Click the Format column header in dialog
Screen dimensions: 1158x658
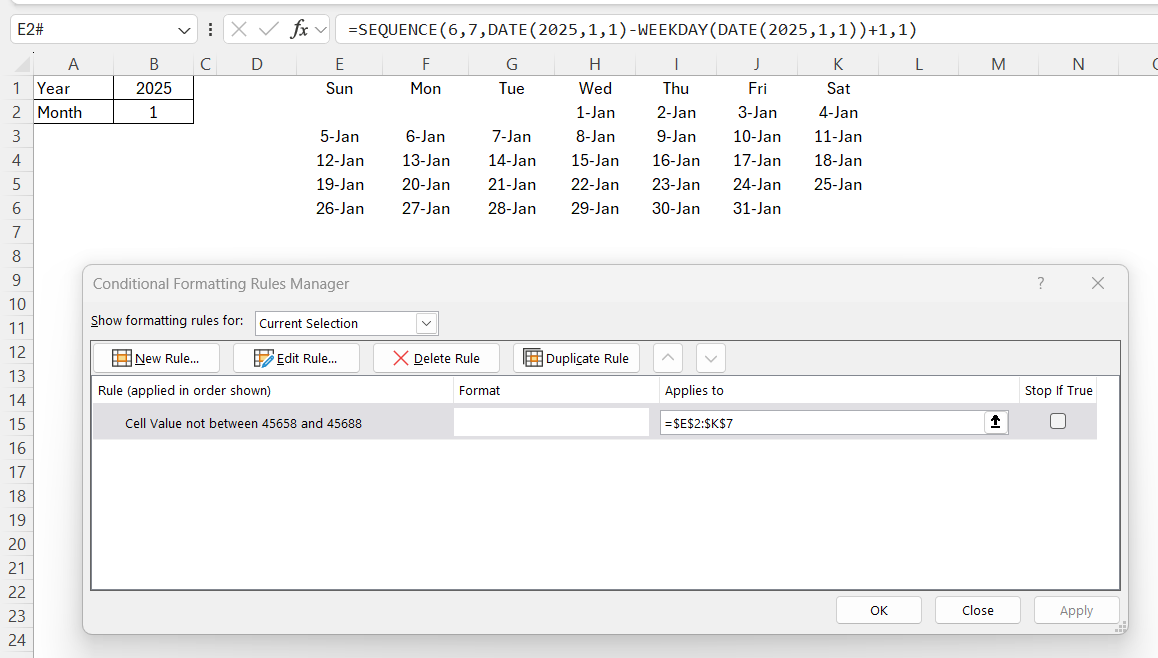click(x=556, y=390)
